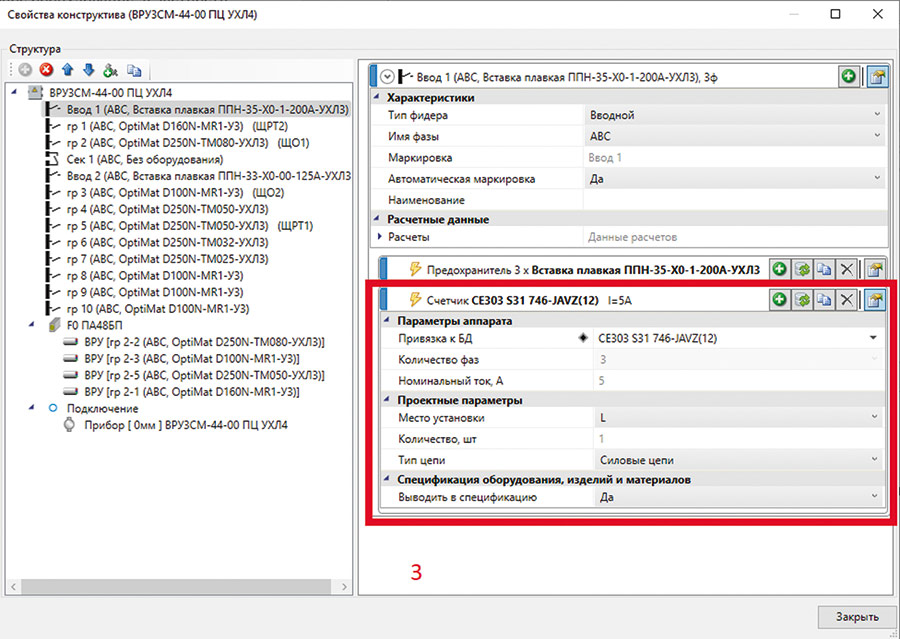This screenshot has height=639, width=900.
Task: Move selected item down with blue arrow
Action: [x=88, y=70]
